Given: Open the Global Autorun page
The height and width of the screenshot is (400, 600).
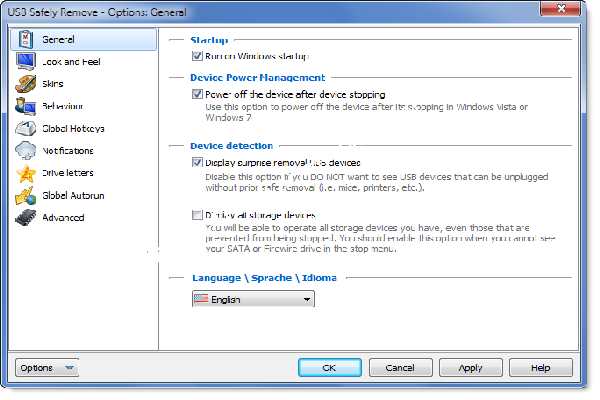Looking at the screenshot, I should coord(73,196).
